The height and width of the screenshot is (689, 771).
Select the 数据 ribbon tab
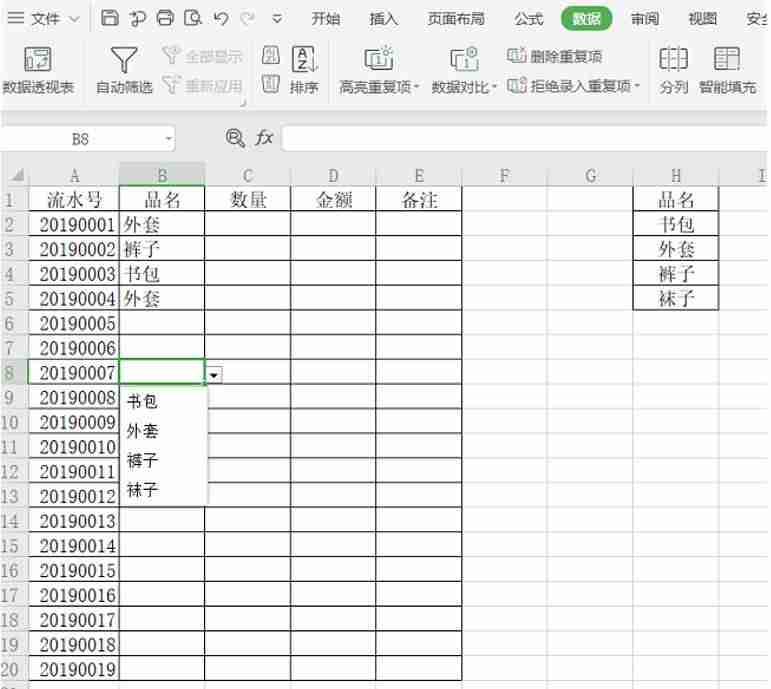point(586,19)
